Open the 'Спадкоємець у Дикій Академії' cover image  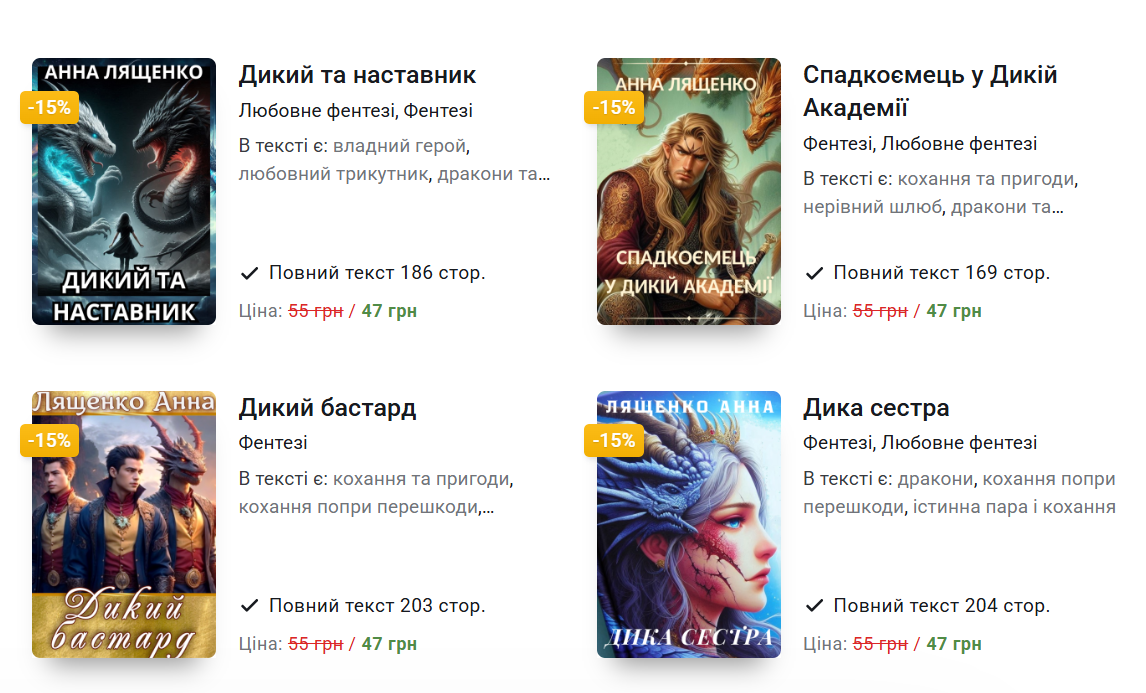coord(688,192)
